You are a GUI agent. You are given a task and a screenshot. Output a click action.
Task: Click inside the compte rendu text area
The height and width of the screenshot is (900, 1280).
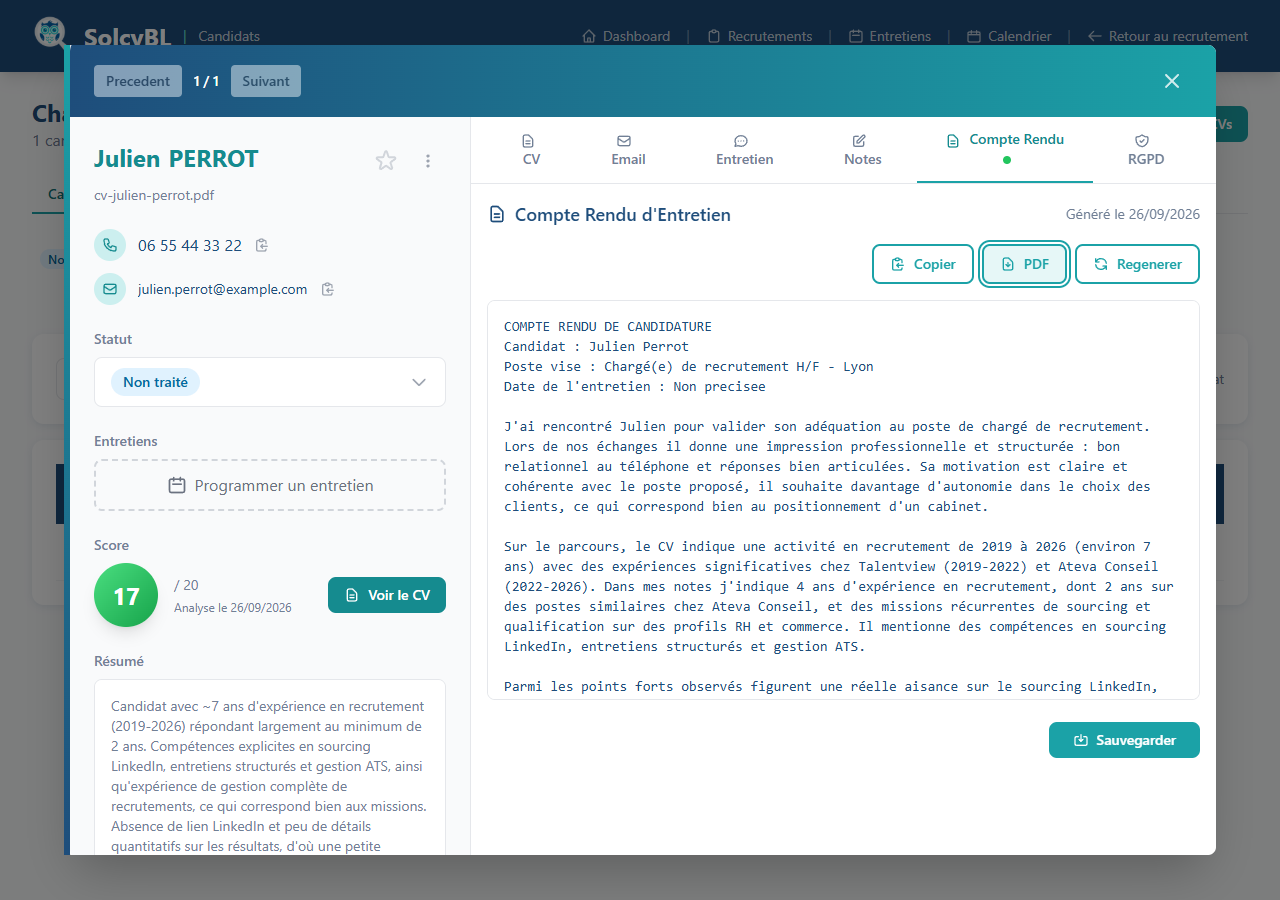[x=843, y=500]
